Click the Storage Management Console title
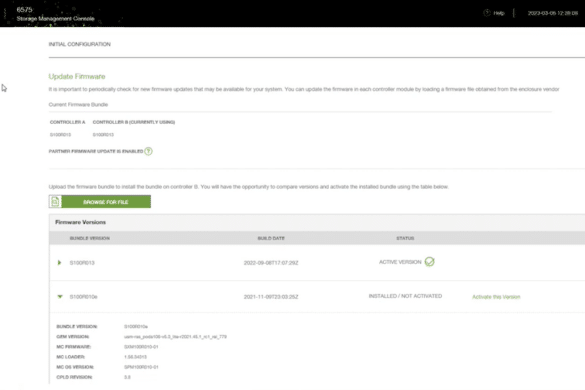Image resolution: width=585 pixels, height=390 pixels. [x=55, y=19]
